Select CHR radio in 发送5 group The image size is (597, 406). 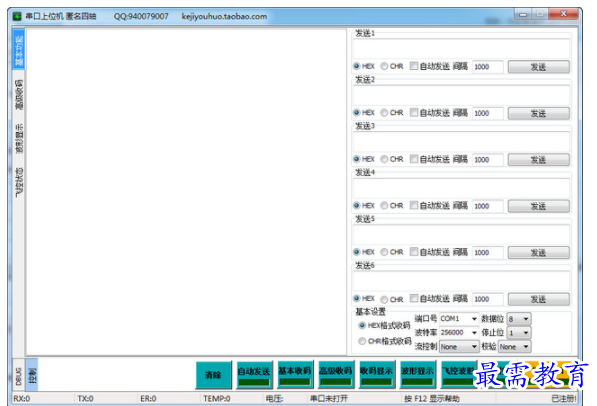coord(384,252)
